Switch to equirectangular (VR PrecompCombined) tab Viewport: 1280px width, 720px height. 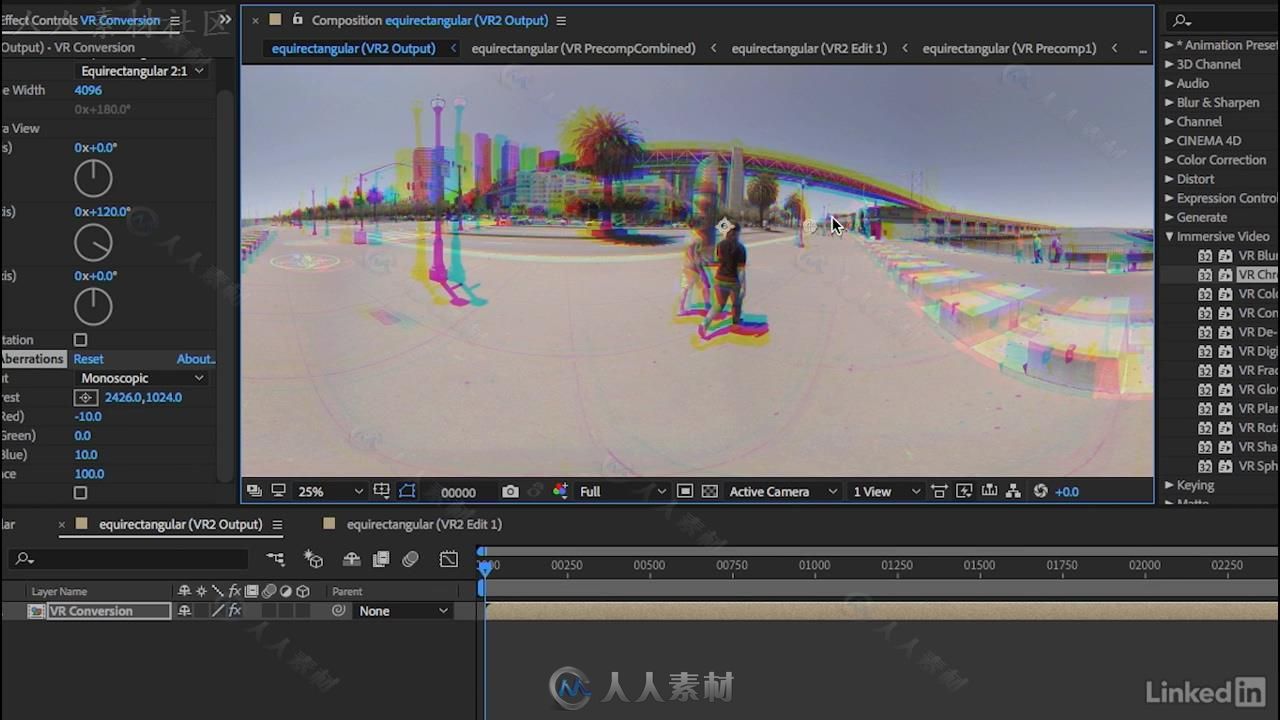583,48
